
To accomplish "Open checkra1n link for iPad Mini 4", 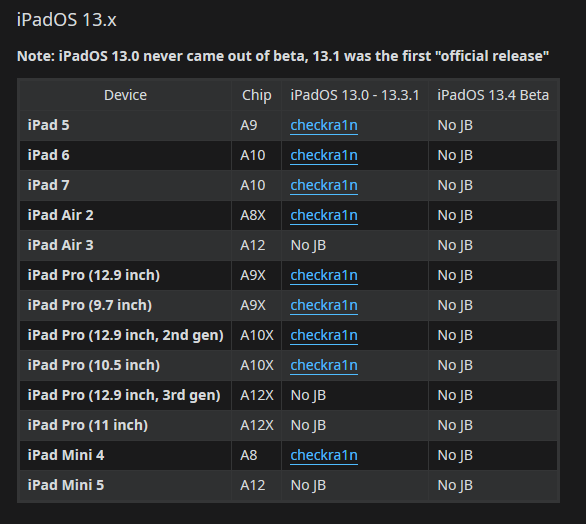I will pyautogui.click(x=324, y=455).
